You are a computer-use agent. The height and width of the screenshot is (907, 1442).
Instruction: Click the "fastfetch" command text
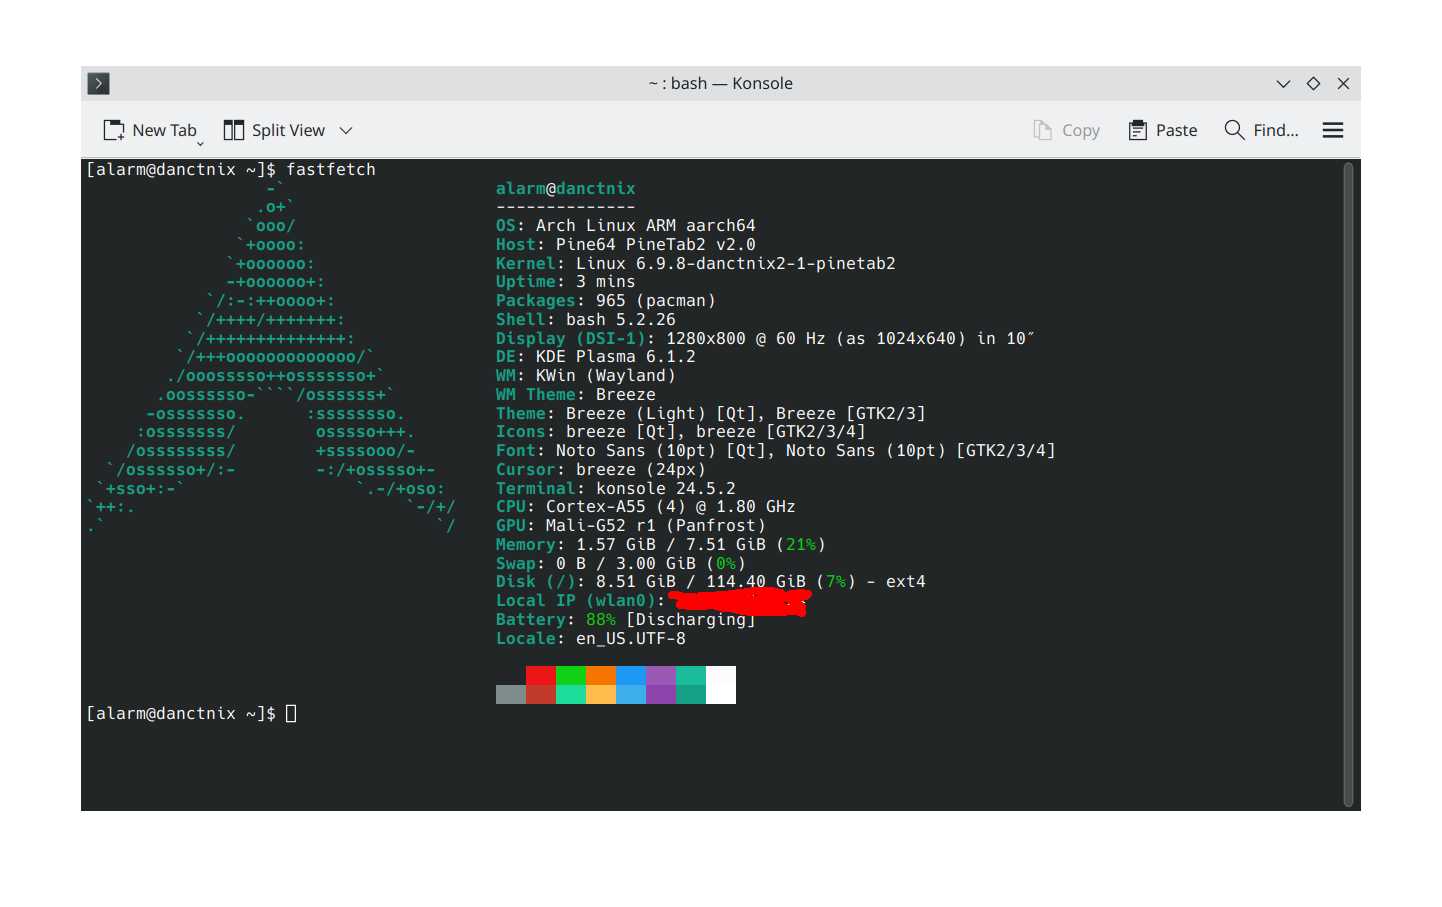coord(331,170)
